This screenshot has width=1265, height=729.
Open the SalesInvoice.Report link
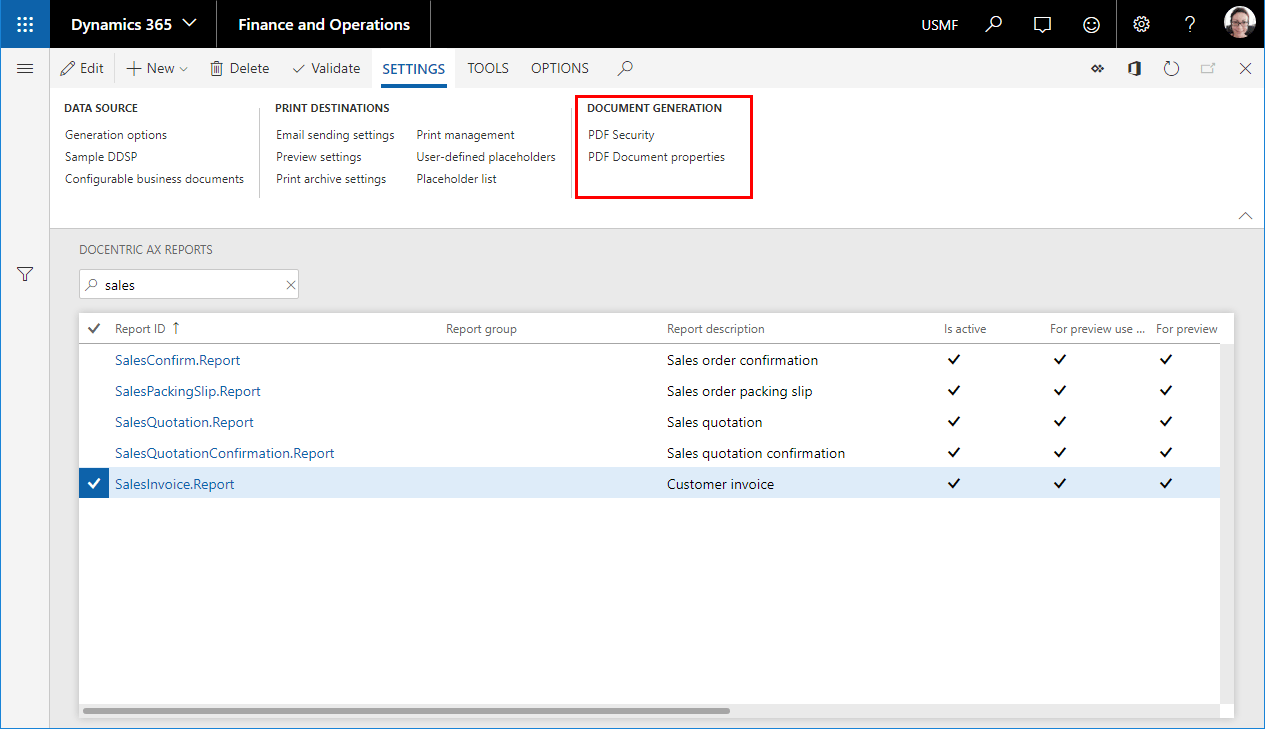tap(175, 484)
